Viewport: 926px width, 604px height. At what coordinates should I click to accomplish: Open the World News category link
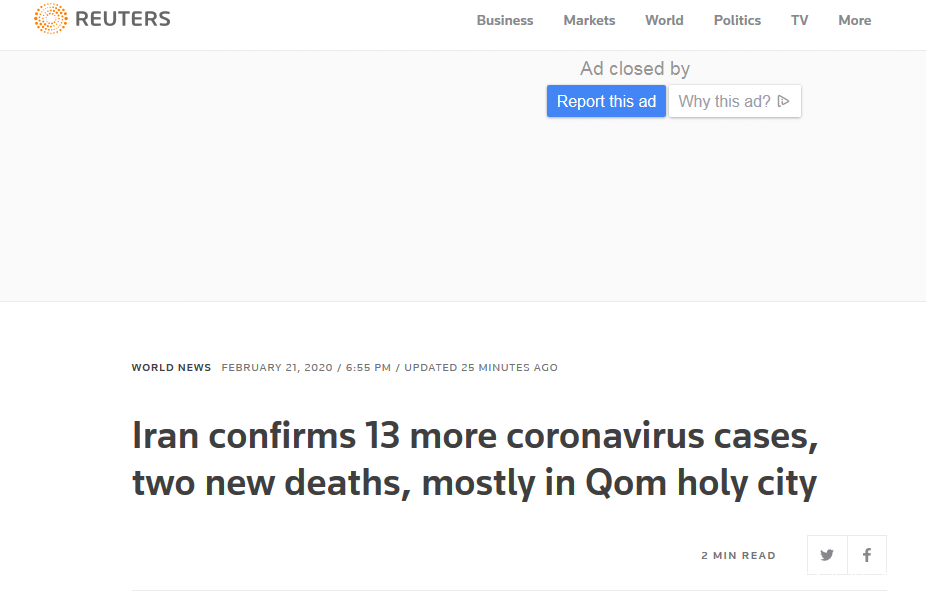tap(171, 367)
